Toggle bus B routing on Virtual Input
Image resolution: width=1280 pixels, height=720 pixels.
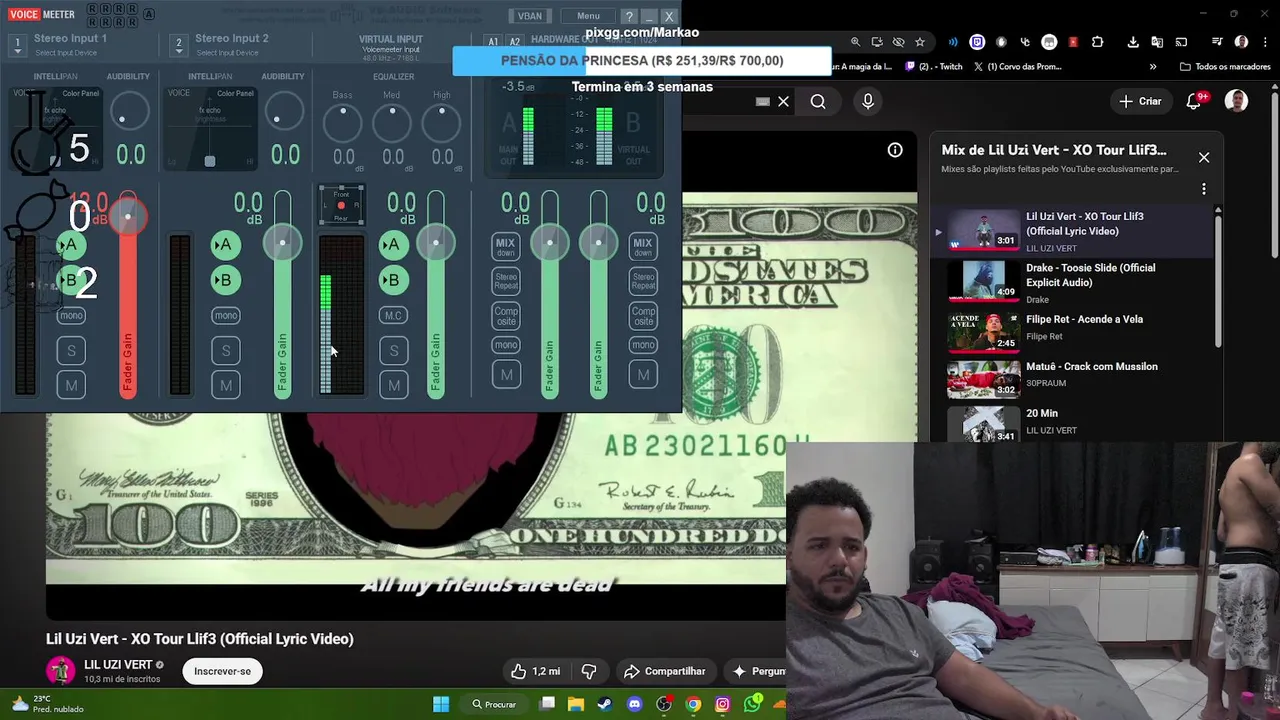pyautogui.click(x=393, y=280)
